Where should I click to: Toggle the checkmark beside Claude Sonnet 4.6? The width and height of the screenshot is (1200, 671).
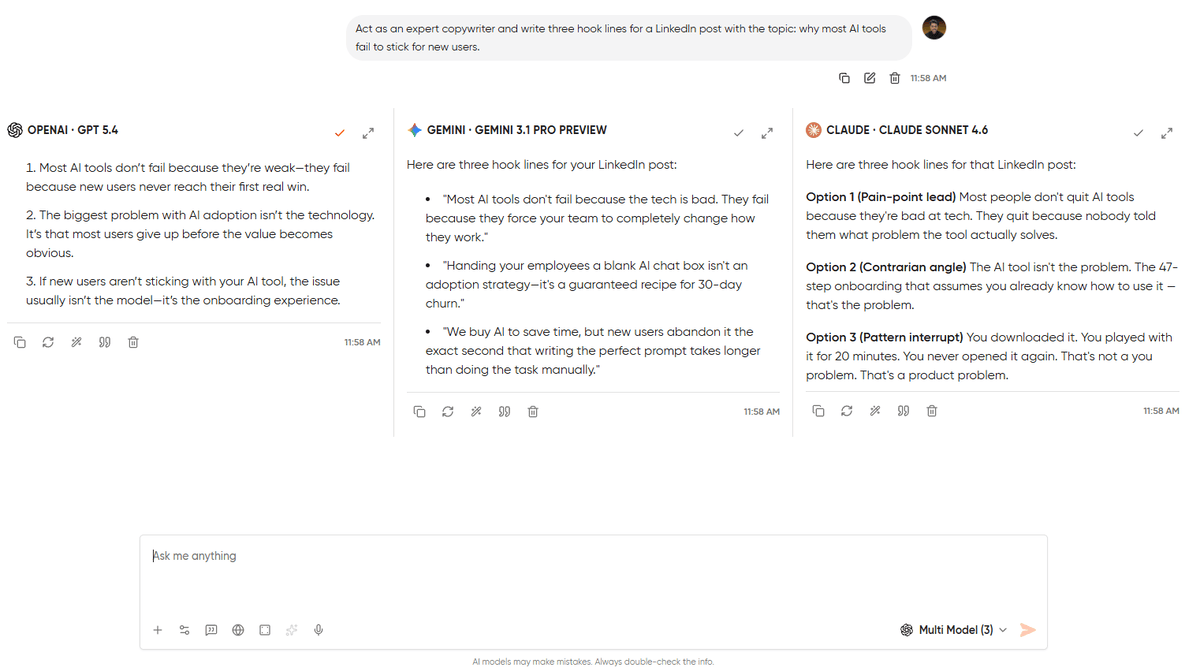tap(1138, 131)
